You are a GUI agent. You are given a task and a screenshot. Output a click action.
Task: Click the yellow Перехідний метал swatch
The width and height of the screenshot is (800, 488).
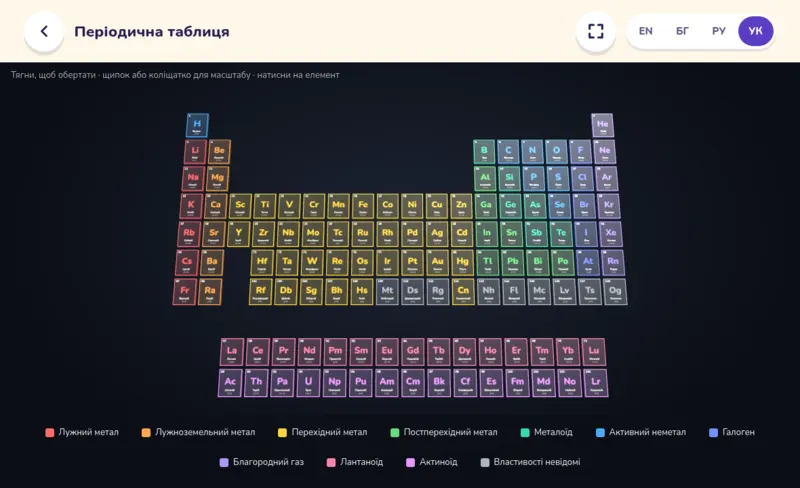click(x=282, y=433)
